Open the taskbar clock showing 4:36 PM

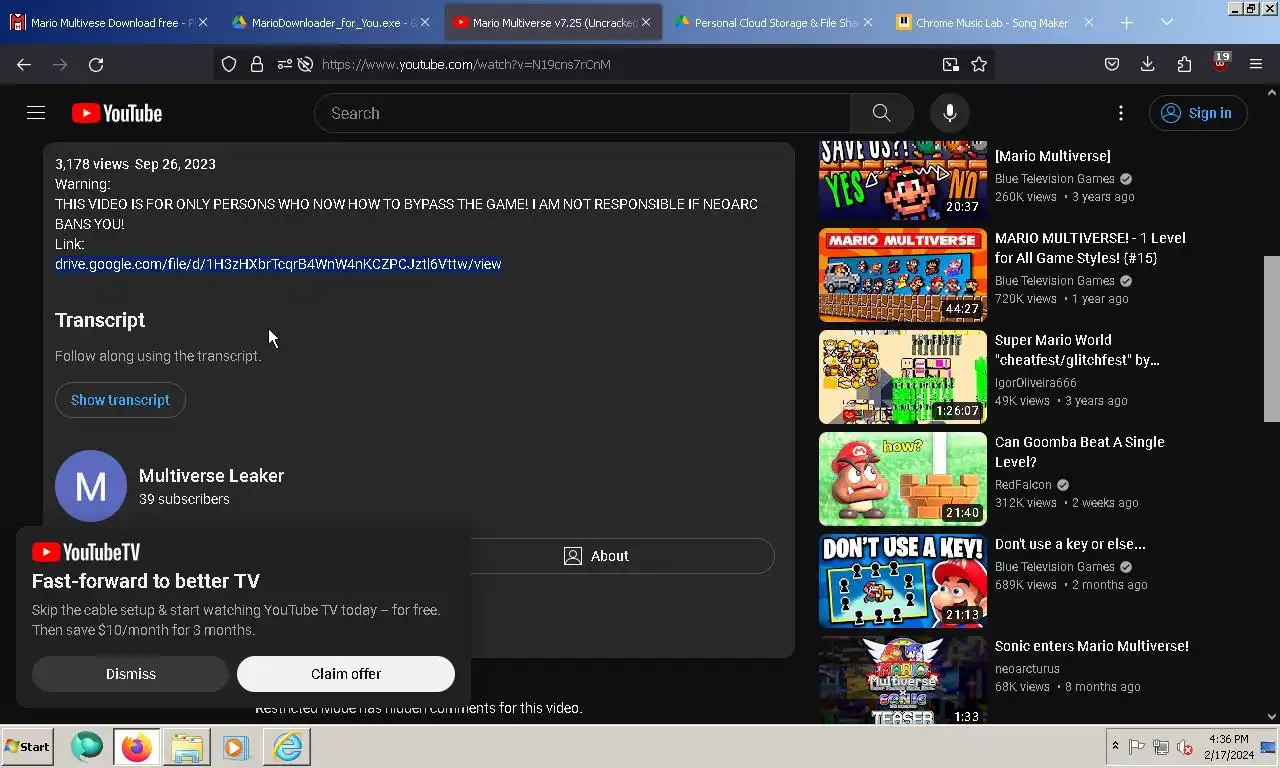coord(1229,747)
